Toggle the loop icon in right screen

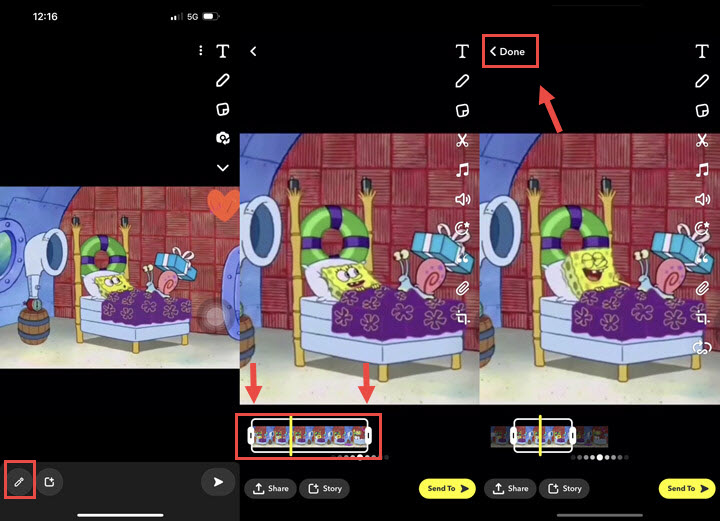(702, 347)
